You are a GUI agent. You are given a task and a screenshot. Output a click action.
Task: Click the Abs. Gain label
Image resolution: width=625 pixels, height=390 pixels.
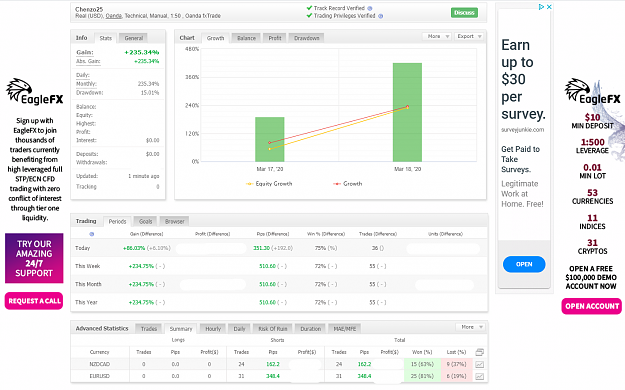click(x=88, y=61)
